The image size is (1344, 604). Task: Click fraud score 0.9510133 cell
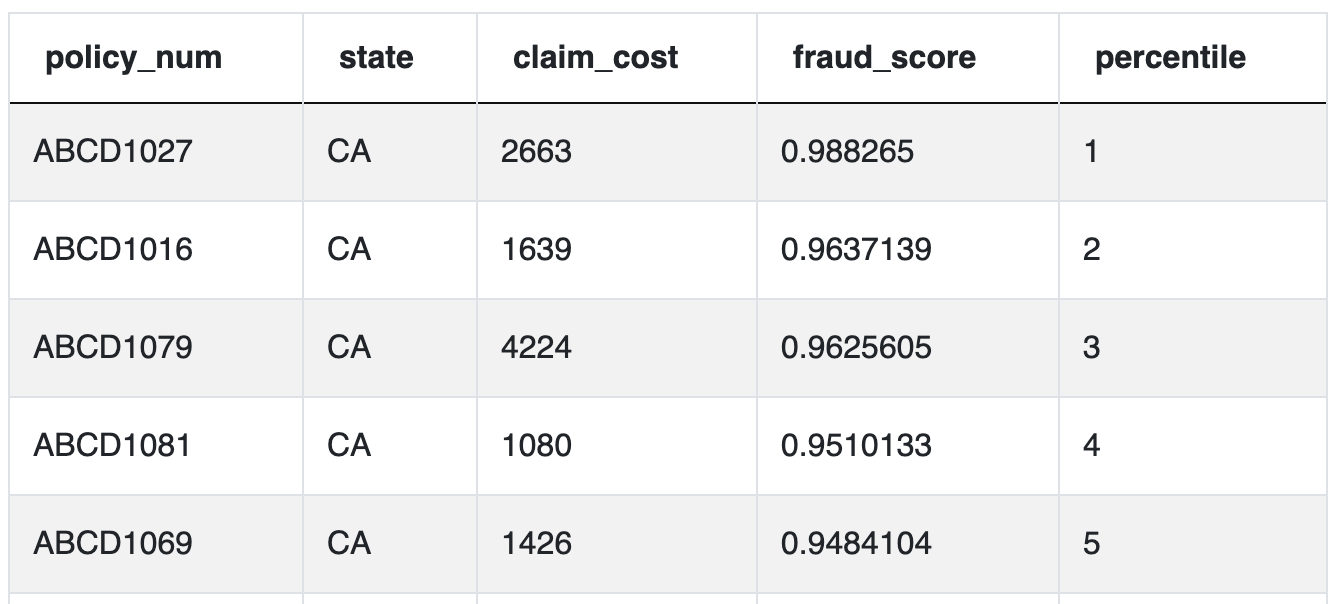click(x=908, y=446)
